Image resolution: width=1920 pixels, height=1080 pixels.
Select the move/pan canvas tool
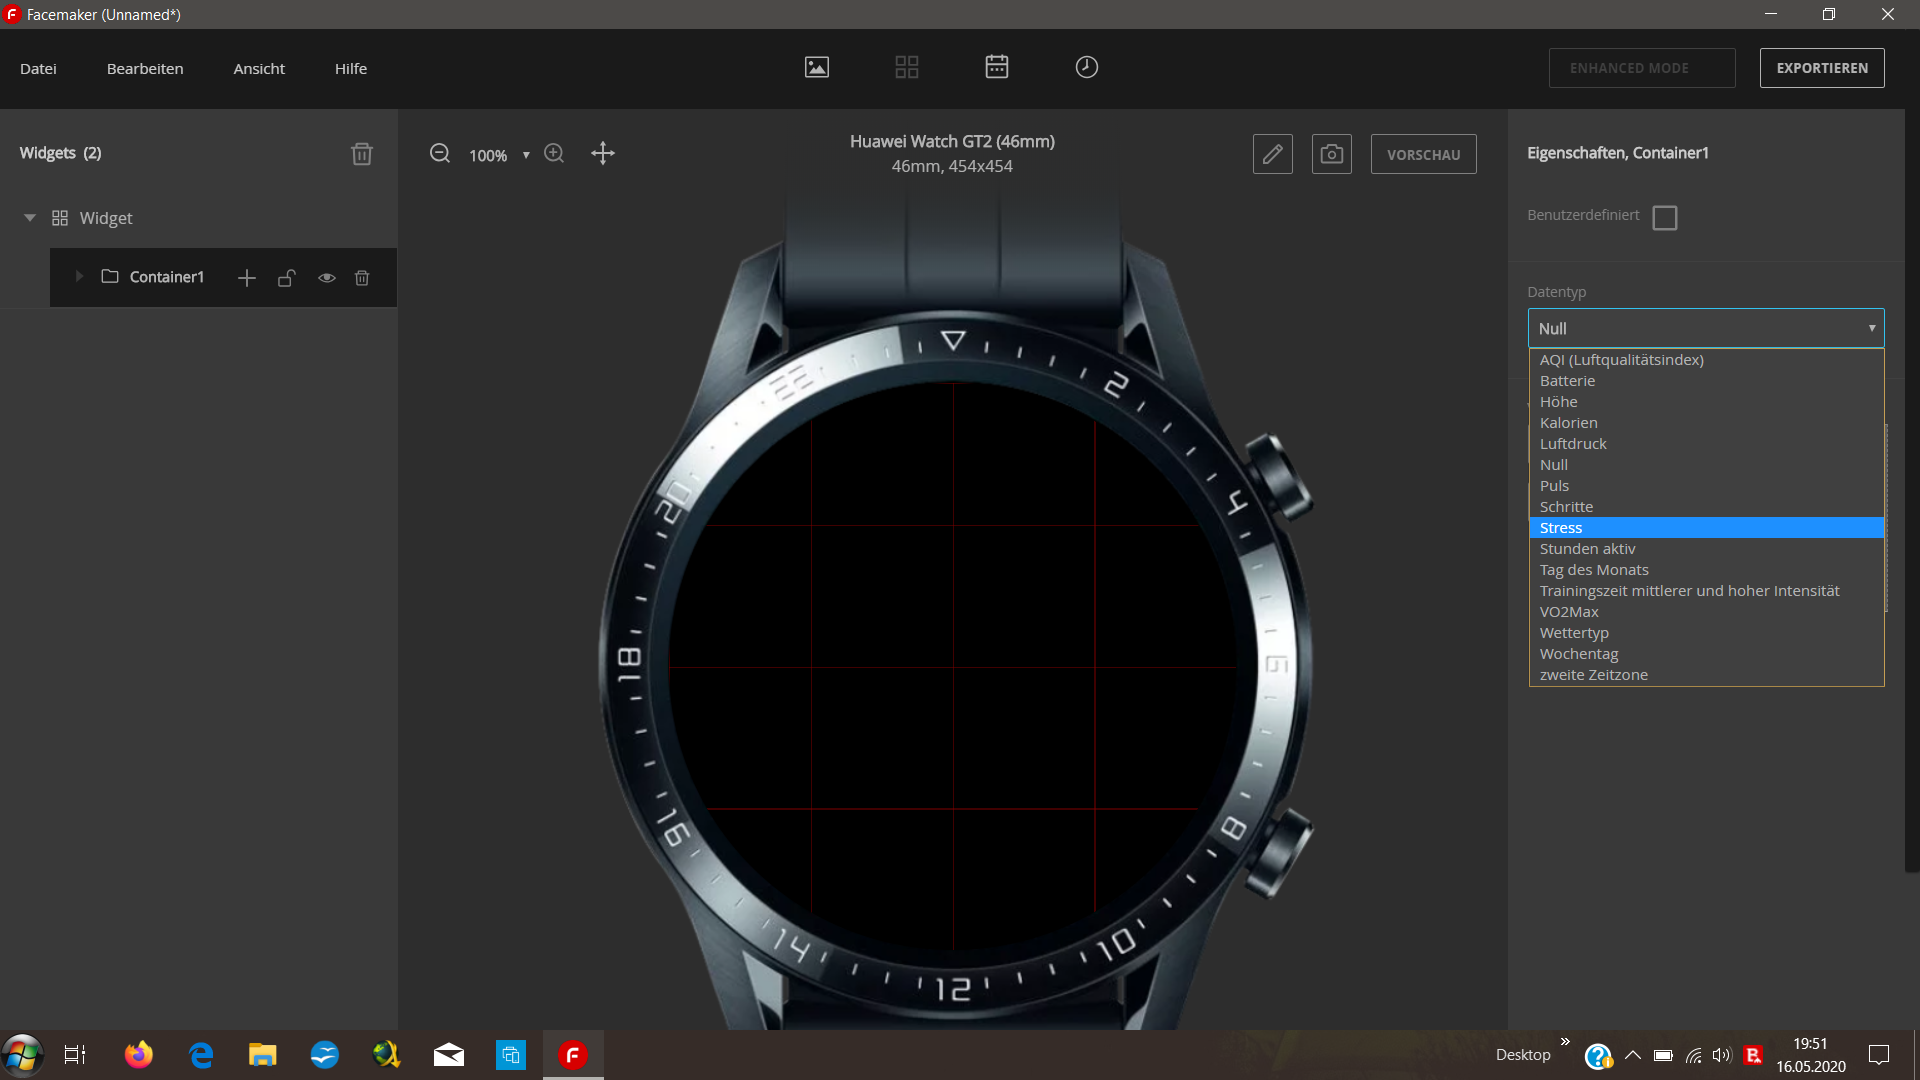603,153
